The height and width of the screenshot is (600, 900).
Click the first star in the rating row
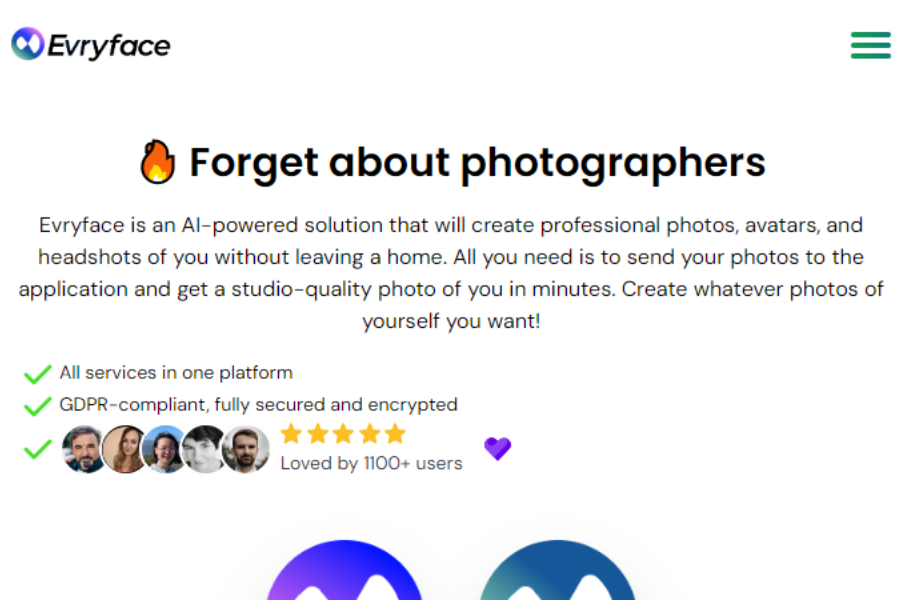[292, 433]
